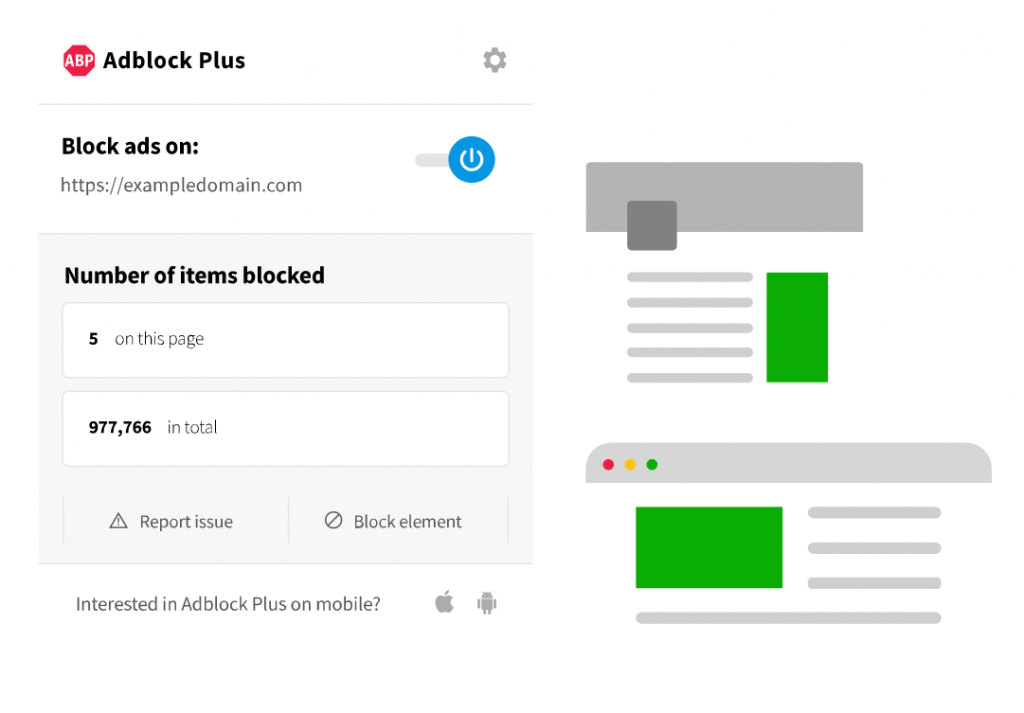Click the red dot in the browser window mockup

click(x=608, y=464)
